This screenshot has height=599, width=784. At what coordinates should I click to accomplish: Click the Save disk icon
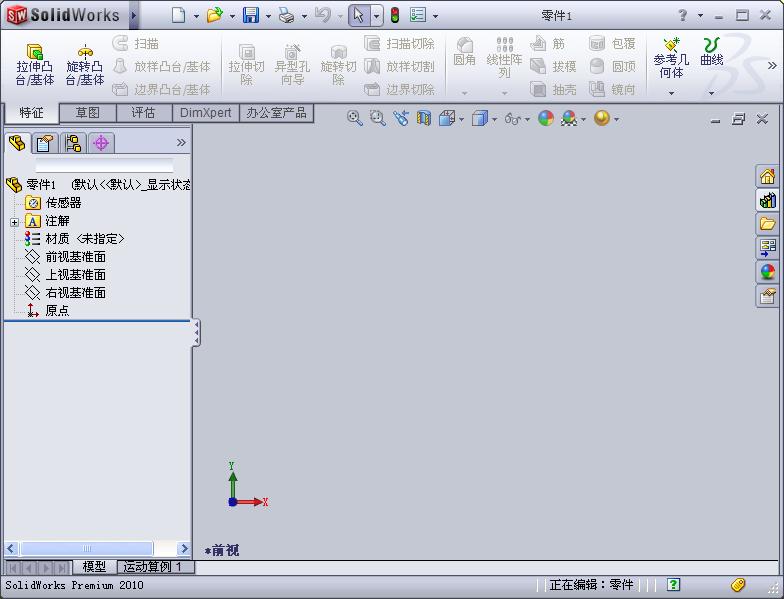[x=250, y=16]
